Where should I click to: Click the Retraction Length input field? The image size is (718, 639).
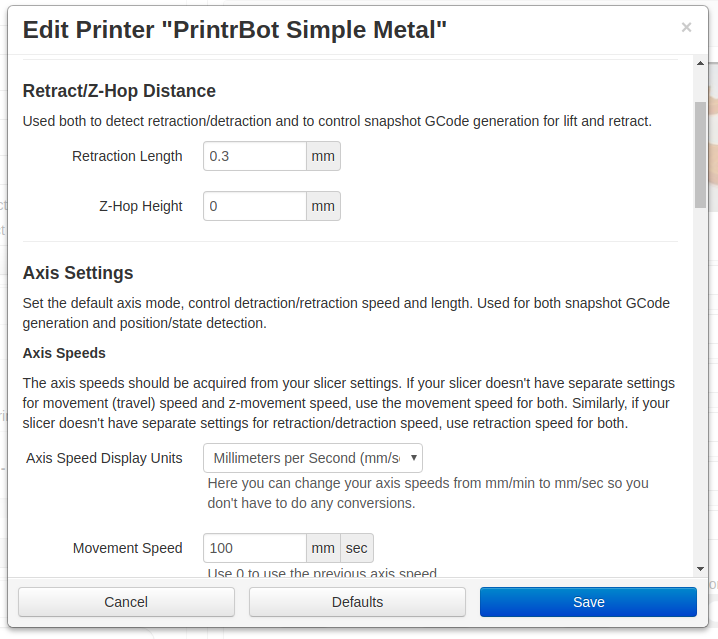click(x=255, y=156)
